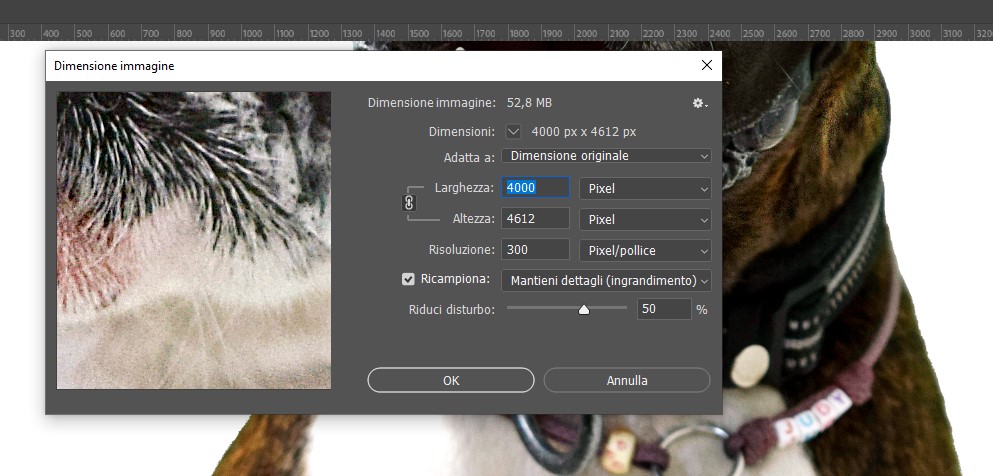Click the Risoluzione label
The image size is (993, 476).
tap(462, 249)
